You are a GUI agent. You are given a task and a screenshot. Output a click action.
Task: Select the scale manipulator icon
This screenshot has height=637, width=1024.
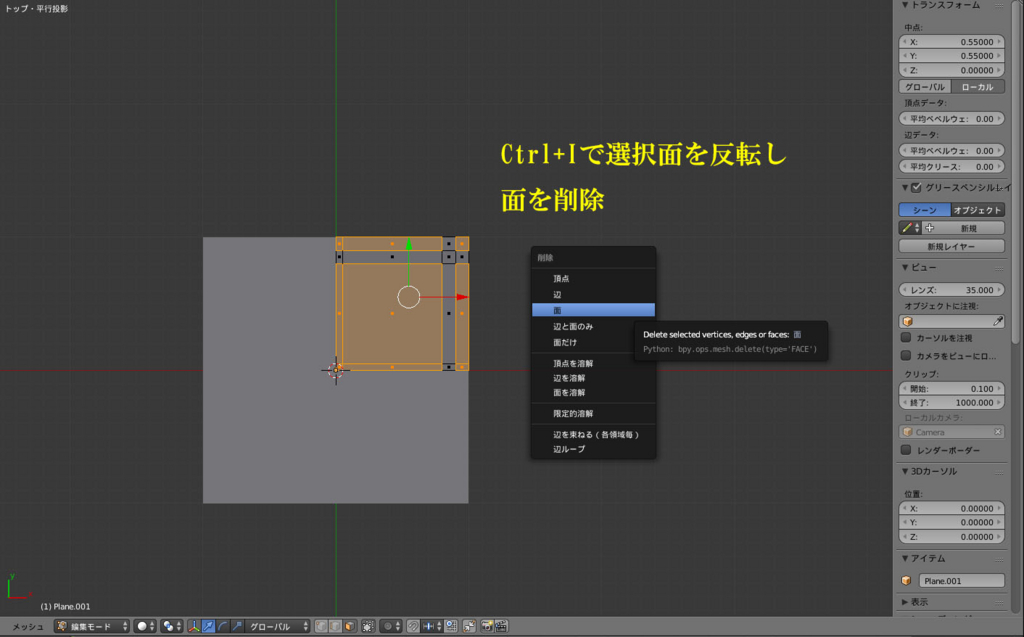[x=237, y=626]
